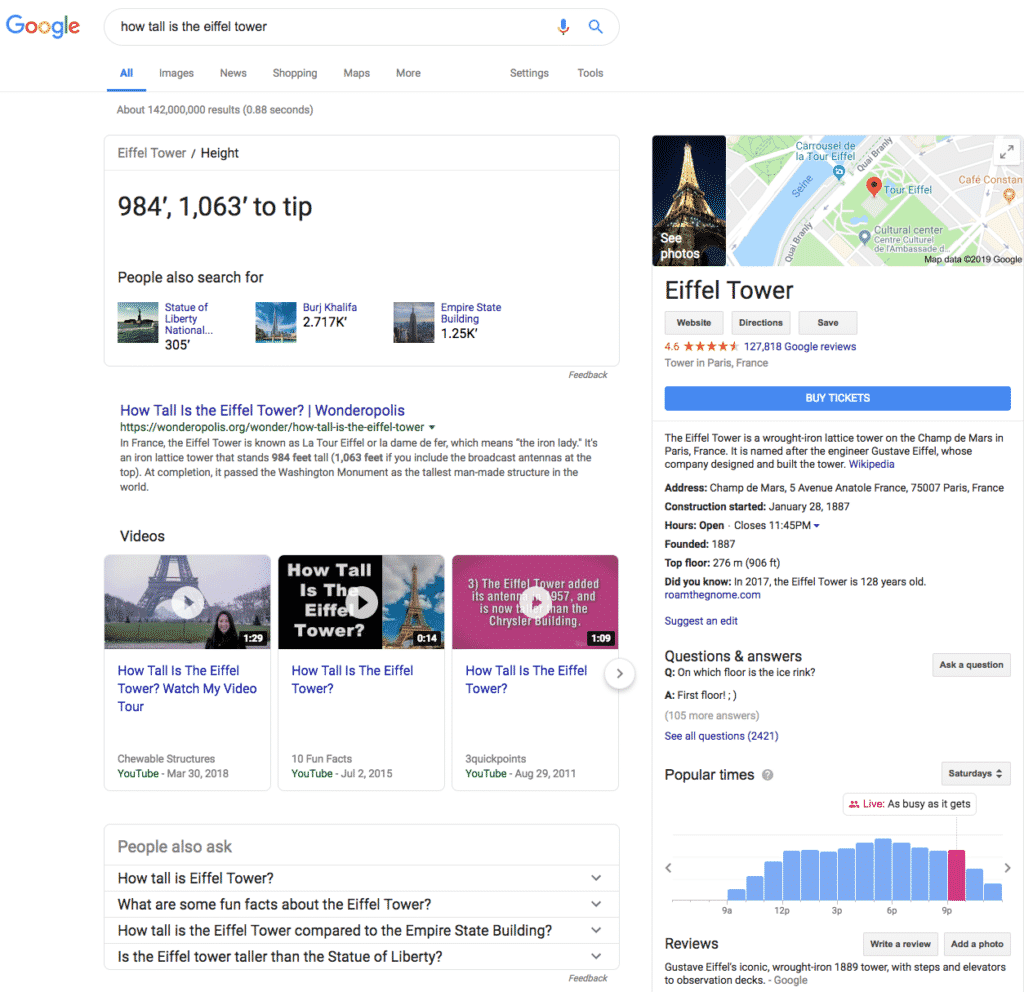Expand the map to full view

pos(1006,152)
